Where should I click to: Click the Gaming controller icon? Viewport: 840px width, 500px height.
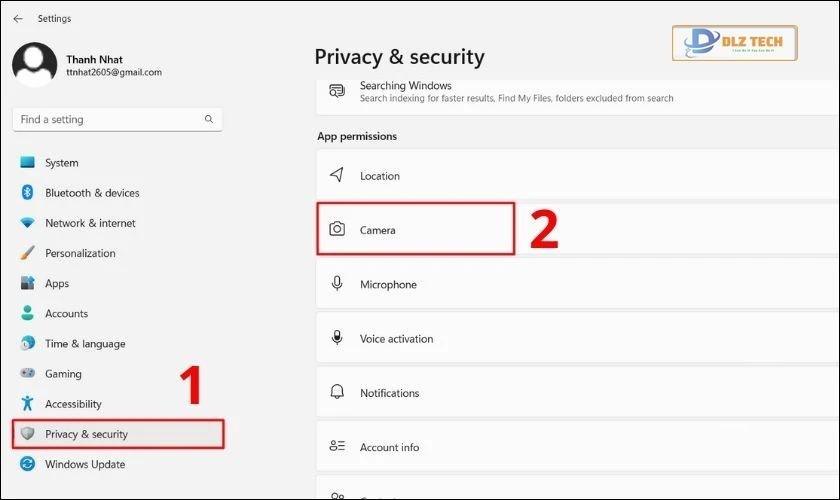pos(27,374)
